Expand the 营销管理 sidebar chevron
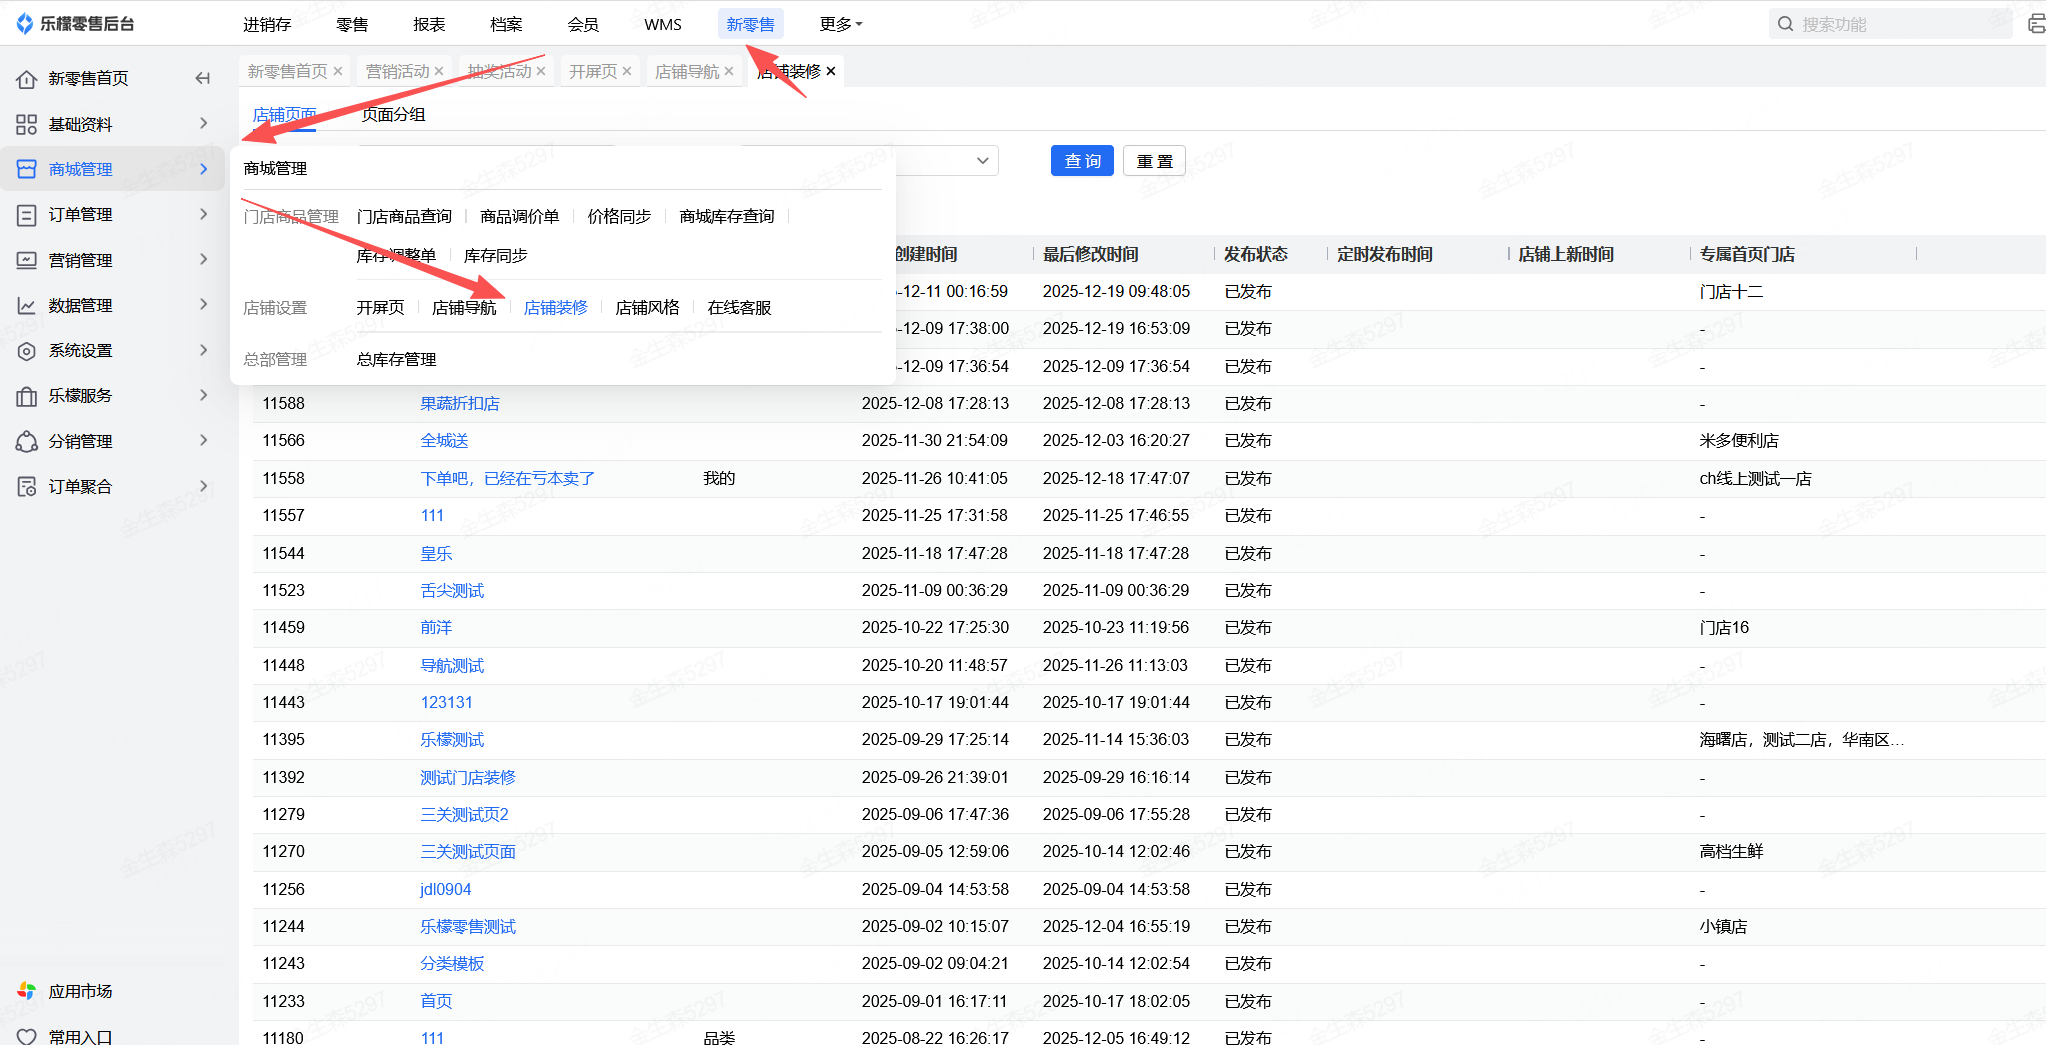Image resolution: width=2046 pixels, height=1045 pixels. [203, 260]
